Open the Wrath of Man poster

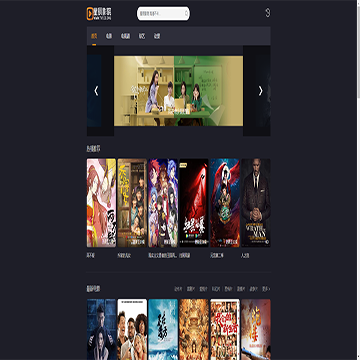(x=256, y=203)
